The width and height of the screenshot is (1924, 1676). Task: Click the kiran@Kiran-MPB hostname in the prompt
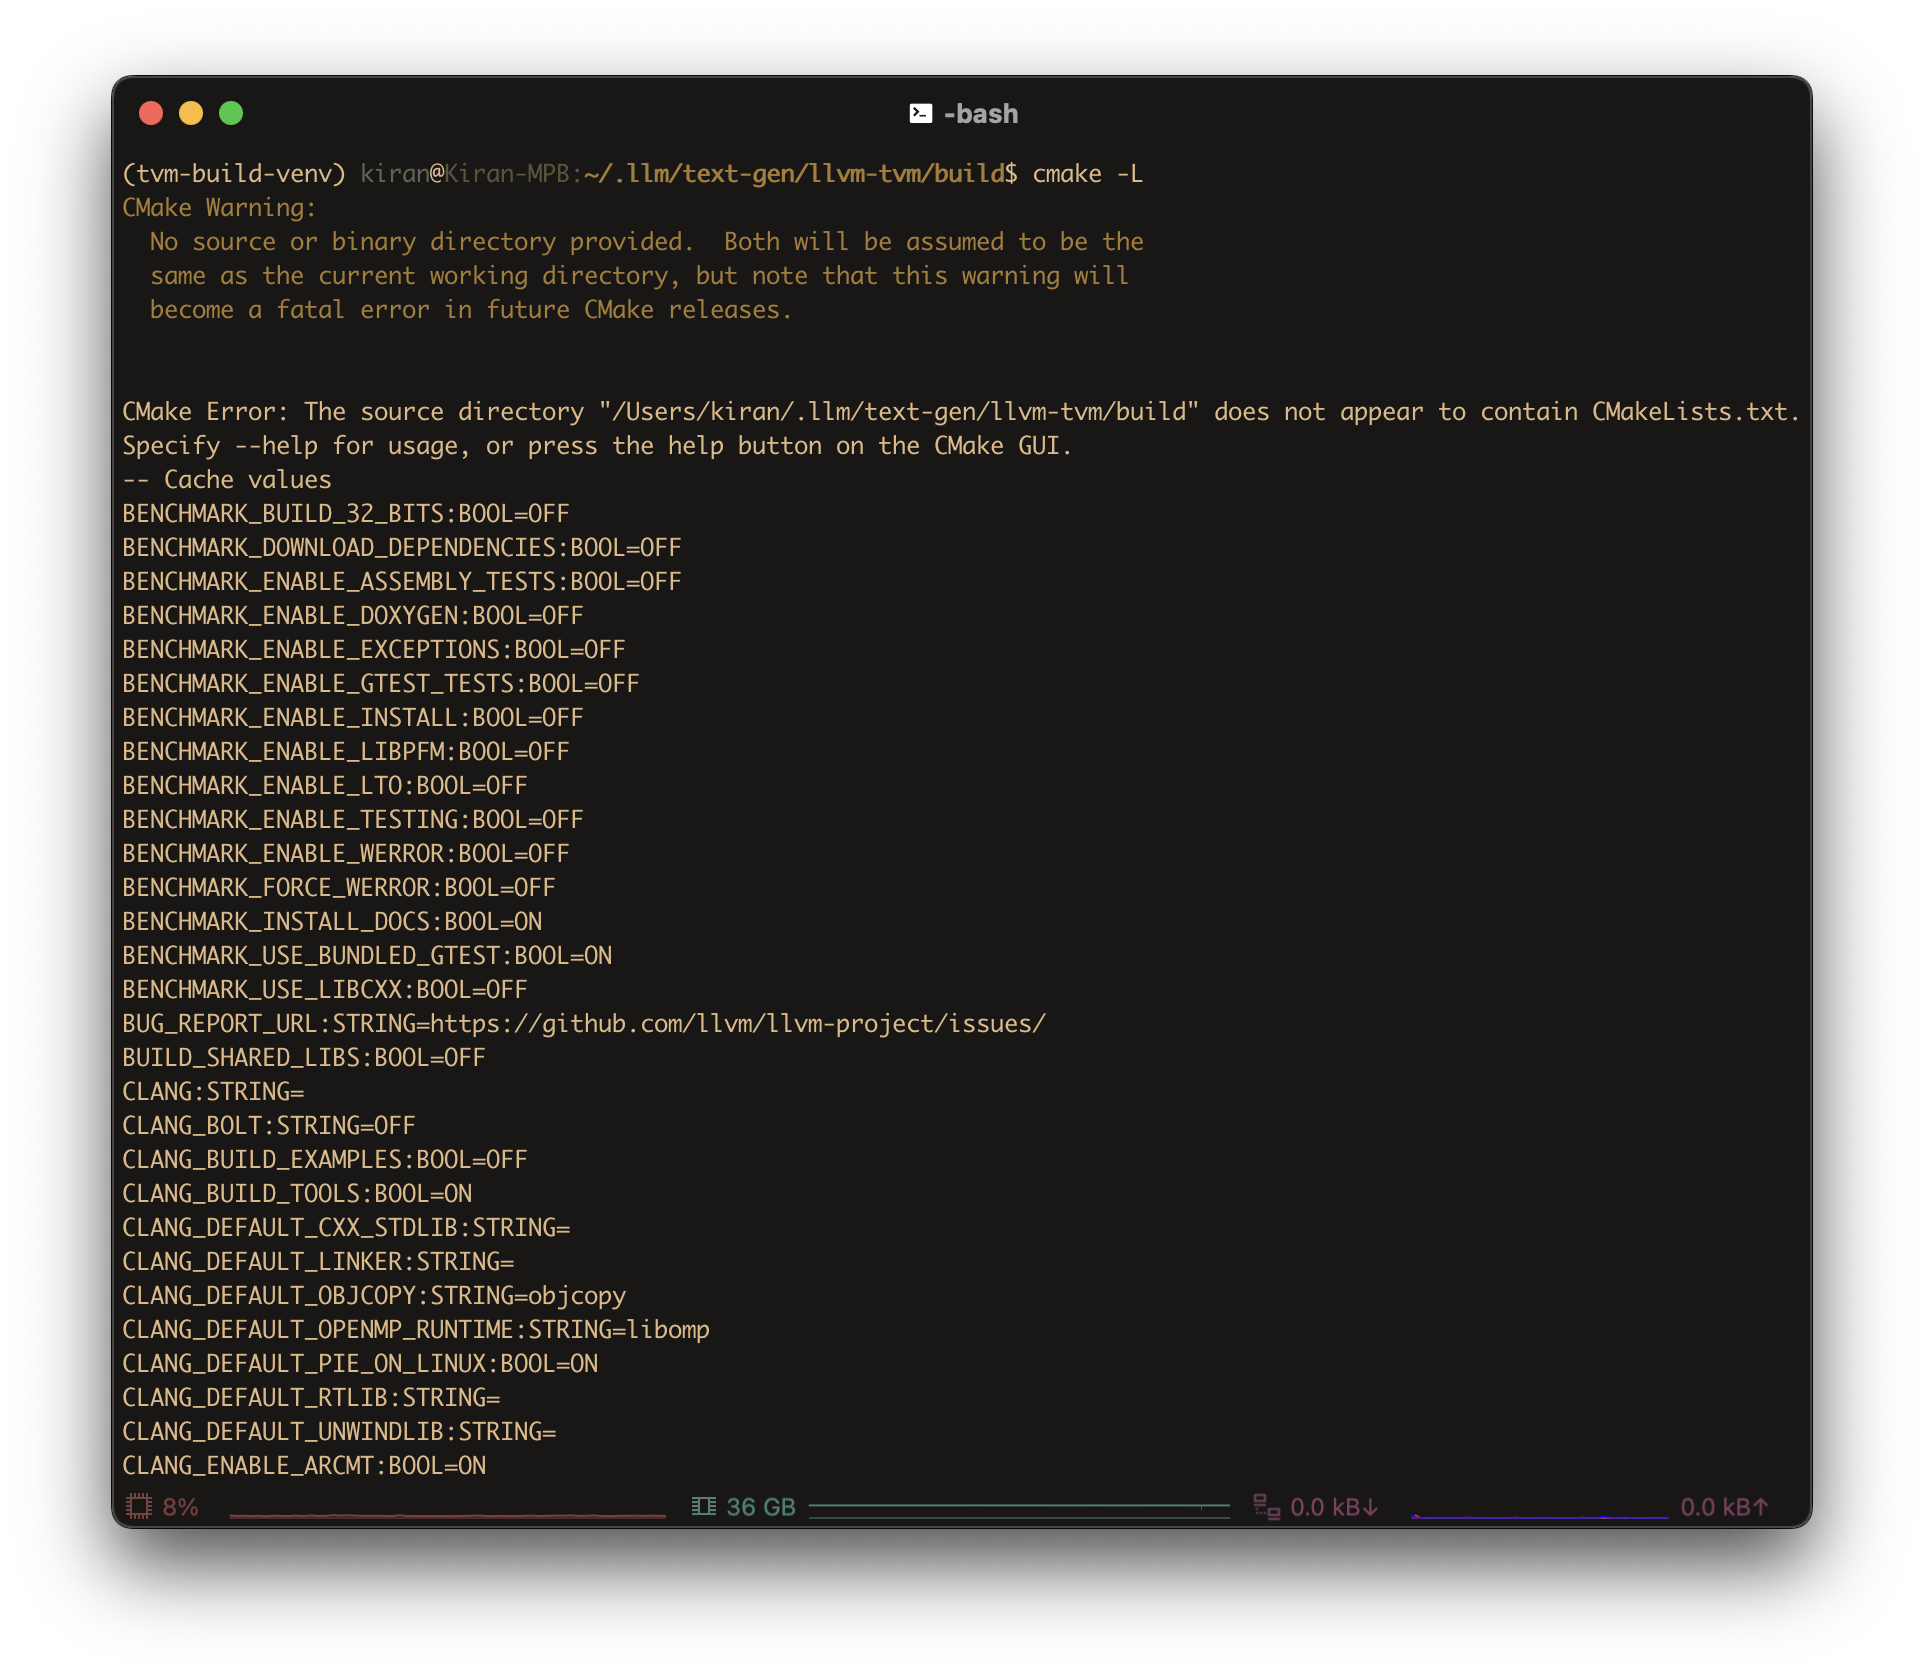465,174
